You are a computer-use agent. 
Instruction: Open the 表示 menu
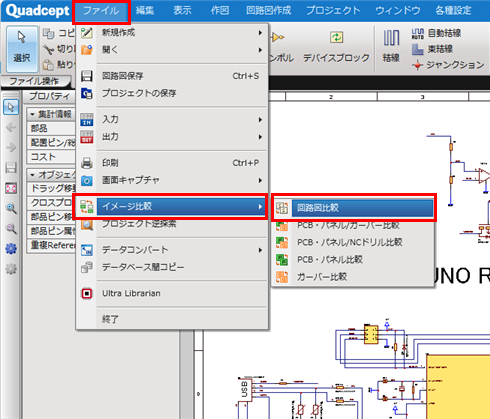point(182,11)
